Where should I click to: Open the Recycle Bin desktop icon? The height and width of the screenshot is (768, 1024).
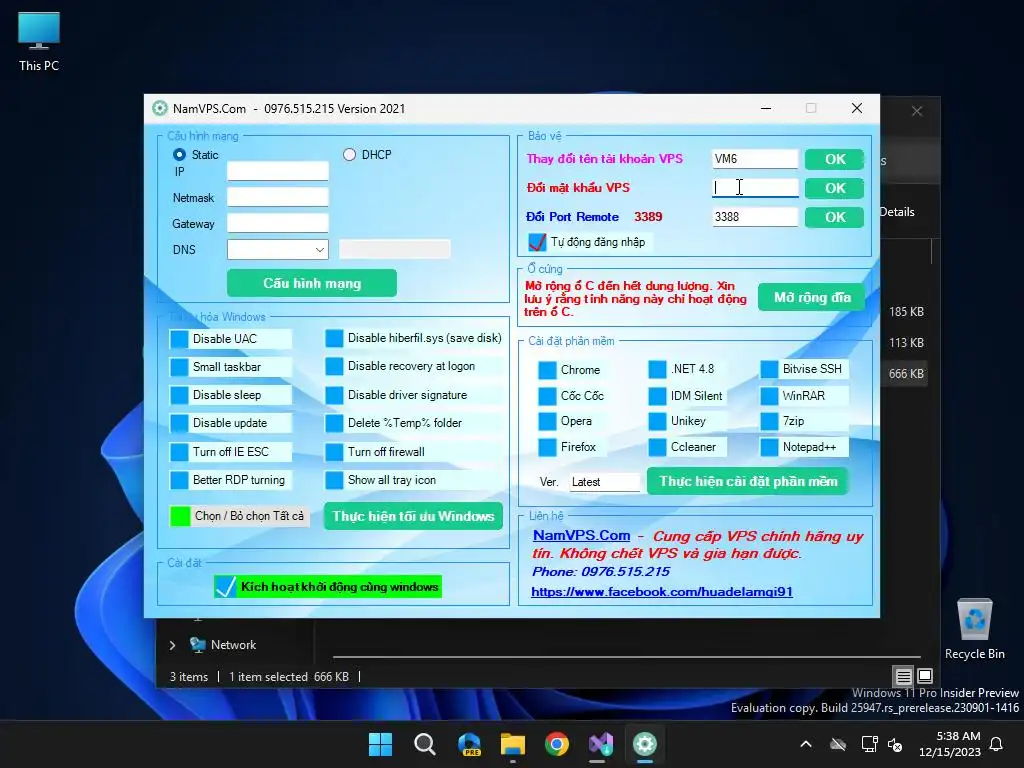click(974, 629)
